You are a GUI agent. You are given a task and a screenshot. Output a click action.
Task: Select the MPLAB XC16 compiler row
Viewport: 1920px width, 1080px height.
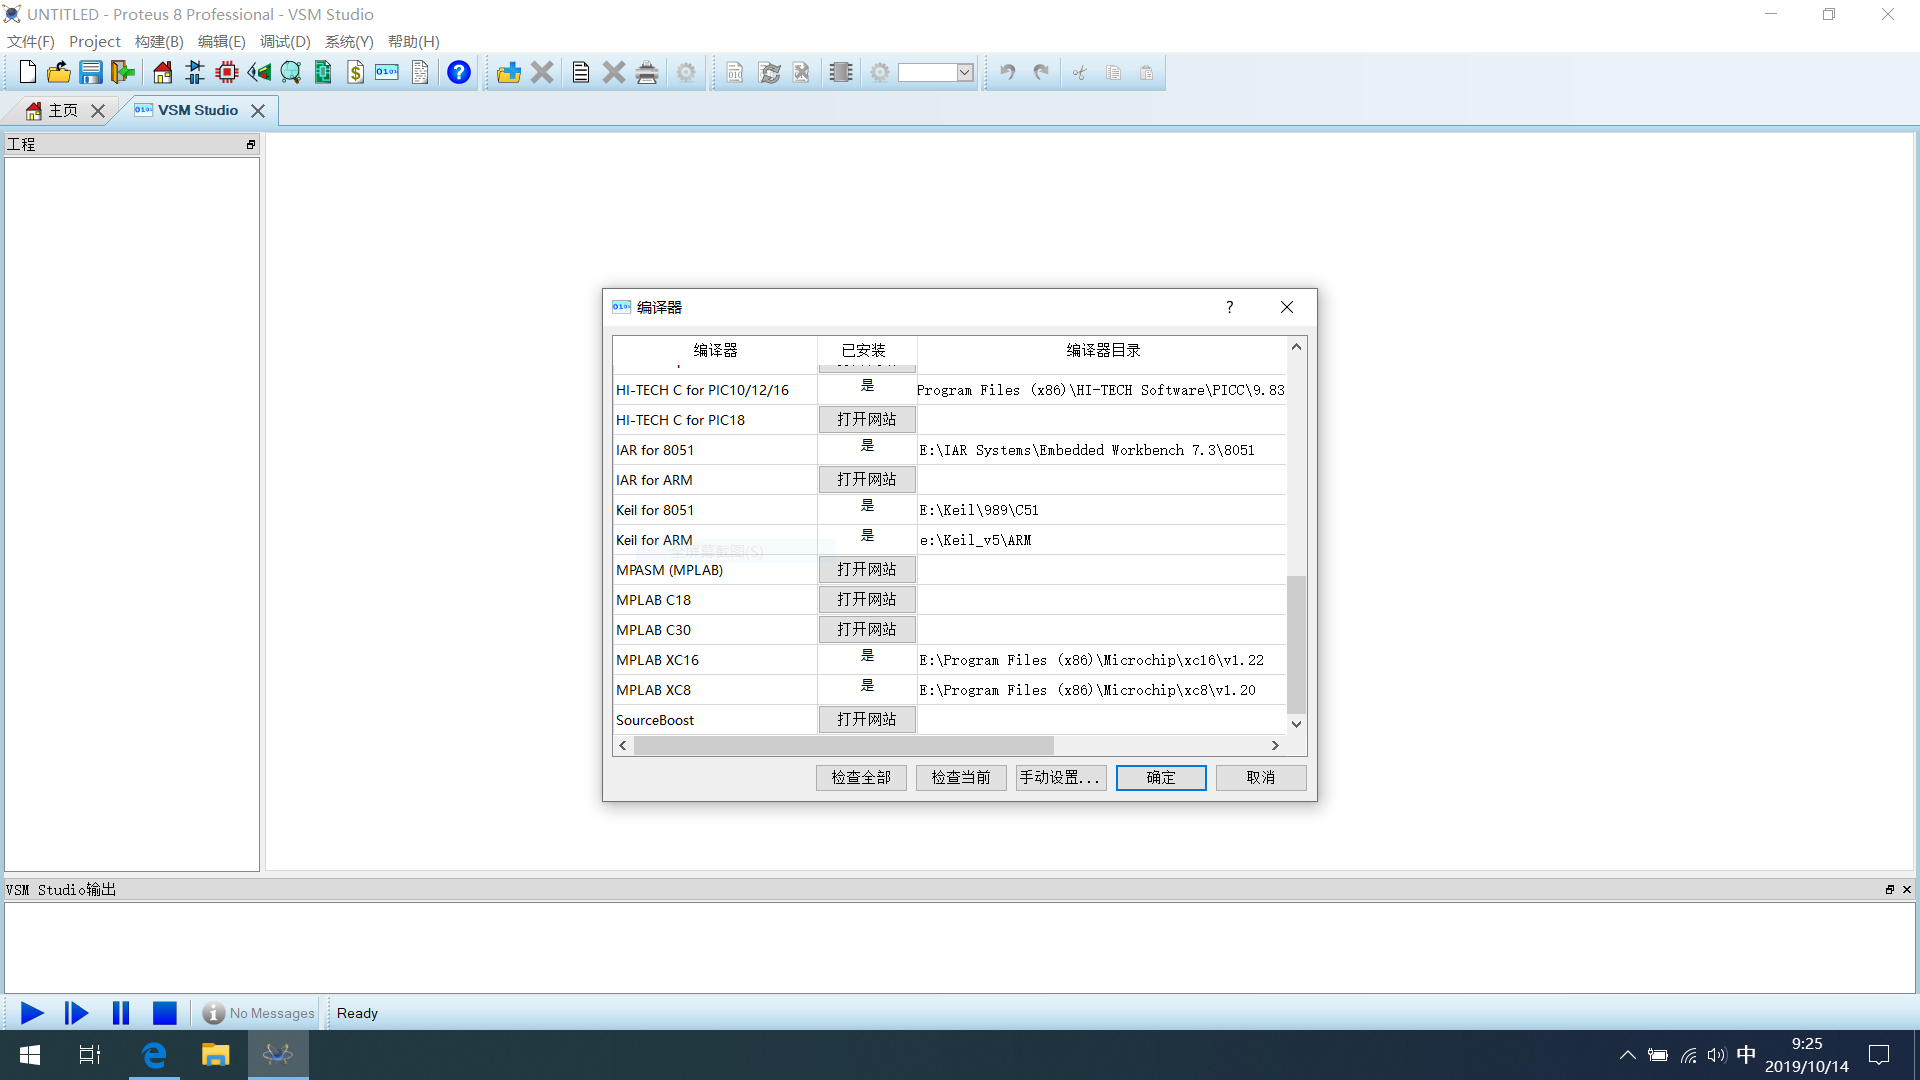(950, 660)
